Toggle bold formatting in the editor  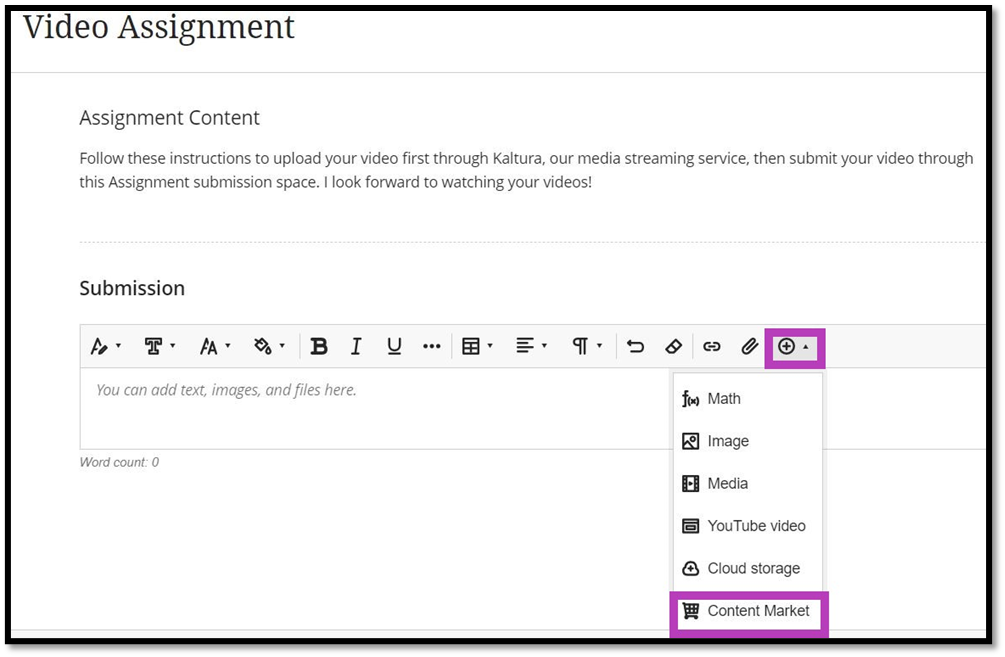click(319, 346)
